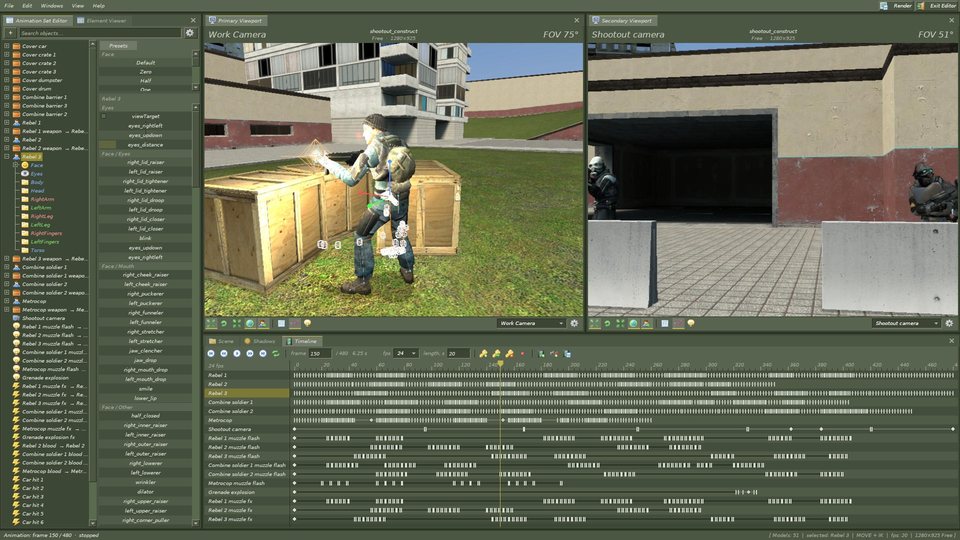Open the Work Camera dropdown
960x540 pixels.
pos(531,323)
